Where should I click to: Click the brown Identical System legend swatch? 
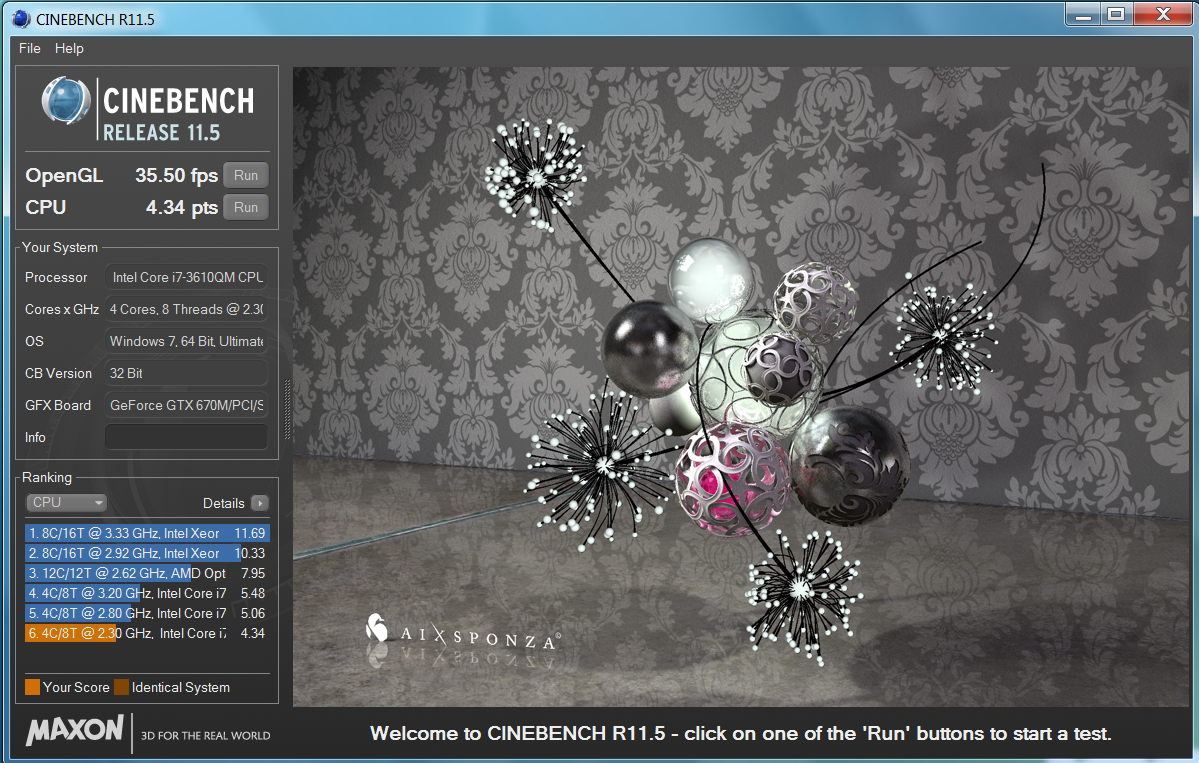coord(122,687)
